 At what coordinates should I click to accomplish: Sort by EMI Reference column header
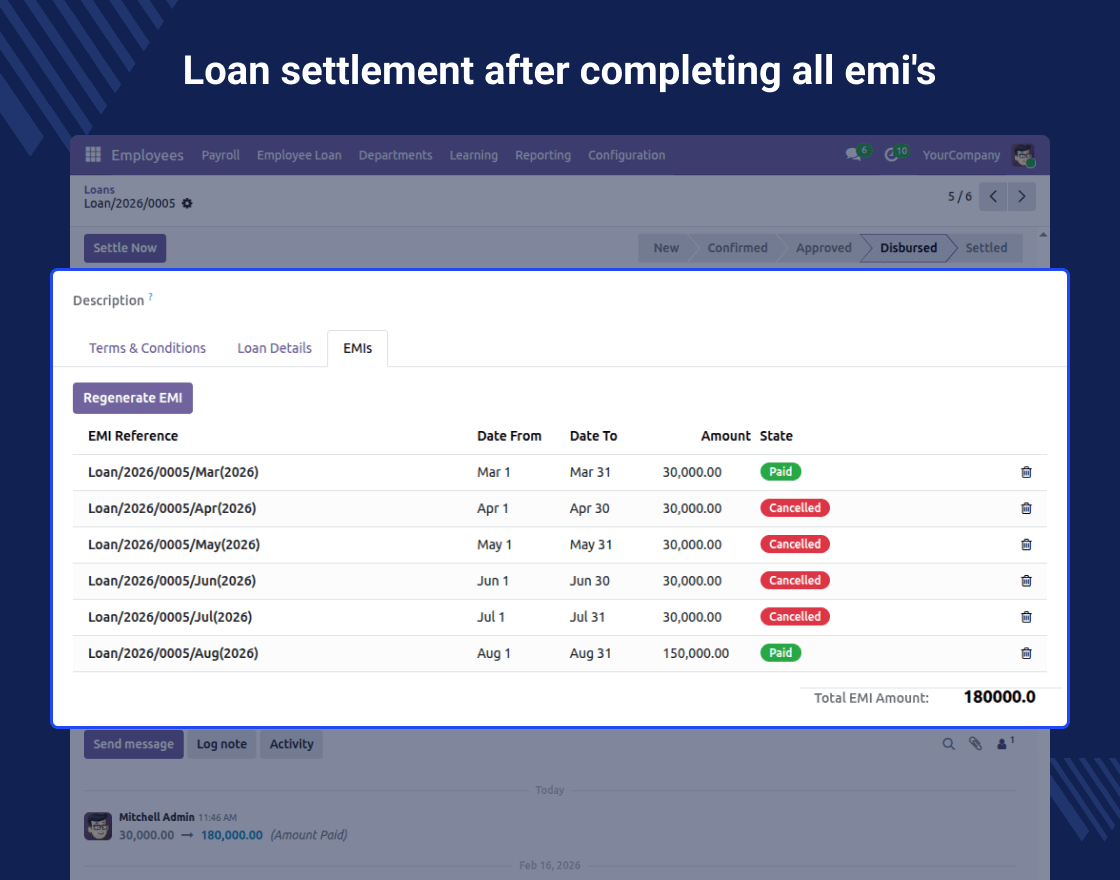tap(133, 436)
